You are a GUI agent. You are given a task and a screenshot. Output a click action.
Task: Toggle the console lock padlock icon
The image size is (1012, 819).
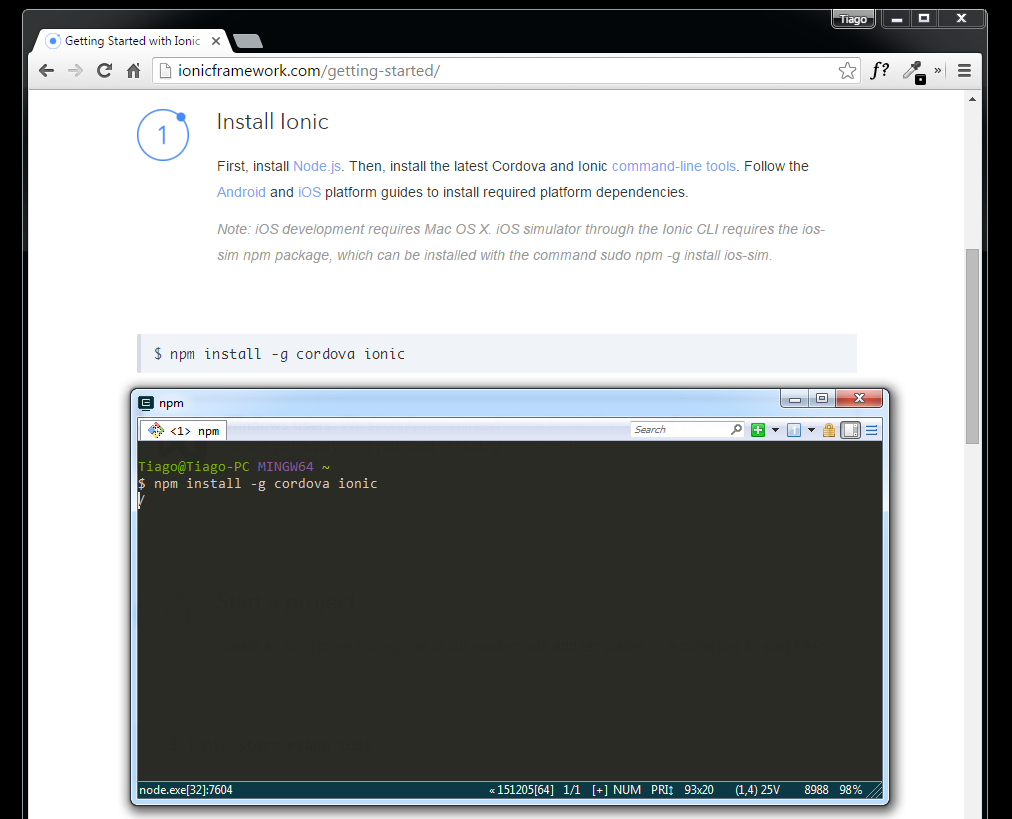(x=829, y=430)
